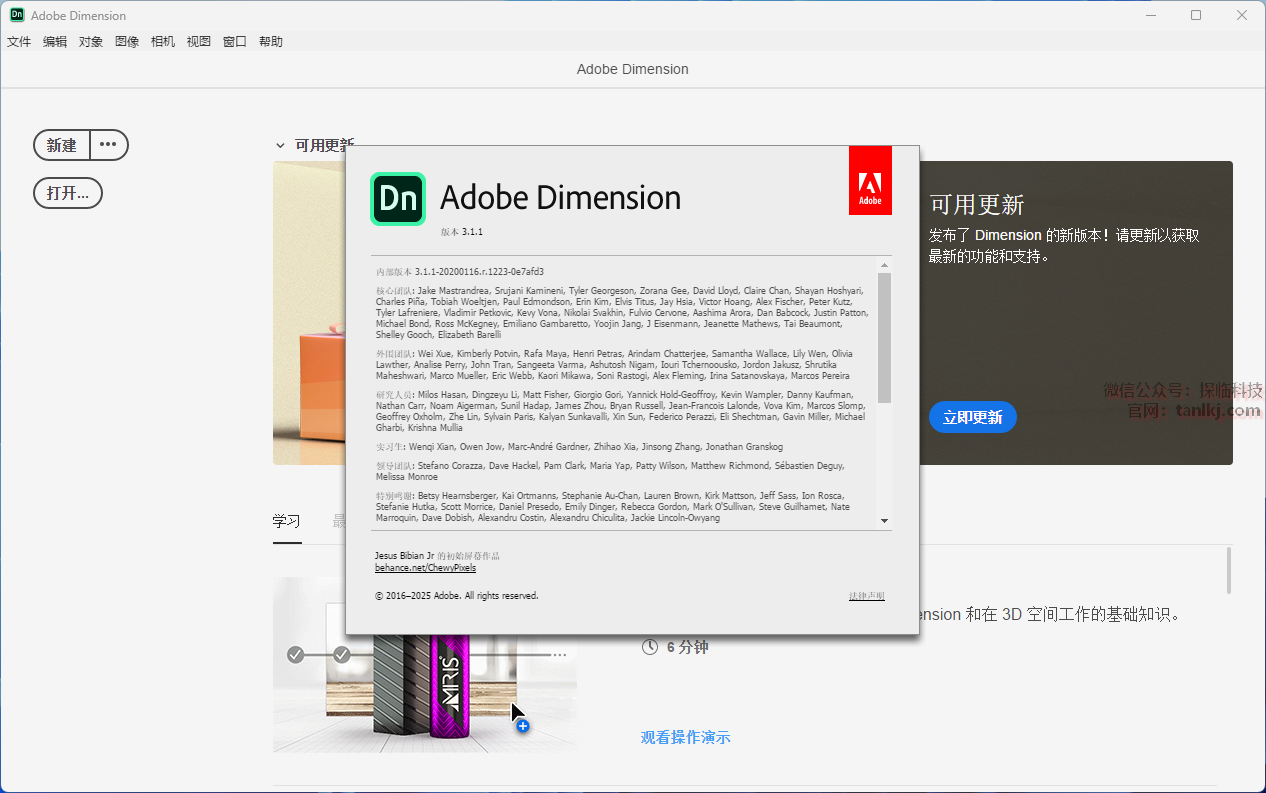Click the 法律声明 link in About dialog
This screenshot has width=1266, height=793.
[x=866, y=596]
